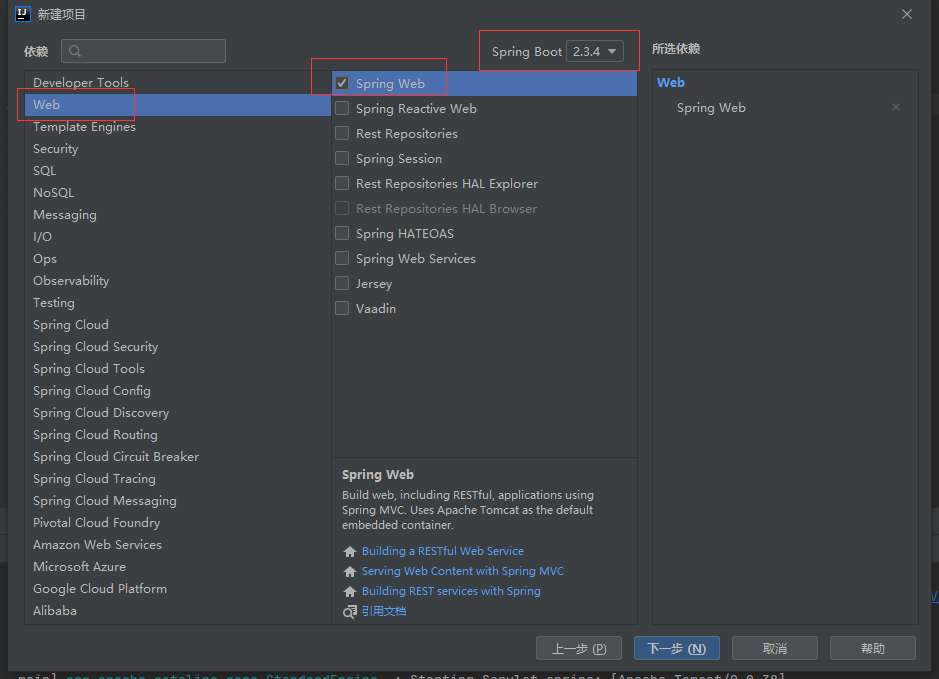Image resolution: width=939 pixels, height=679 pixels.
Task: Click the home icon beside Building a RESTful Web Service
Action: coord(350,551)
